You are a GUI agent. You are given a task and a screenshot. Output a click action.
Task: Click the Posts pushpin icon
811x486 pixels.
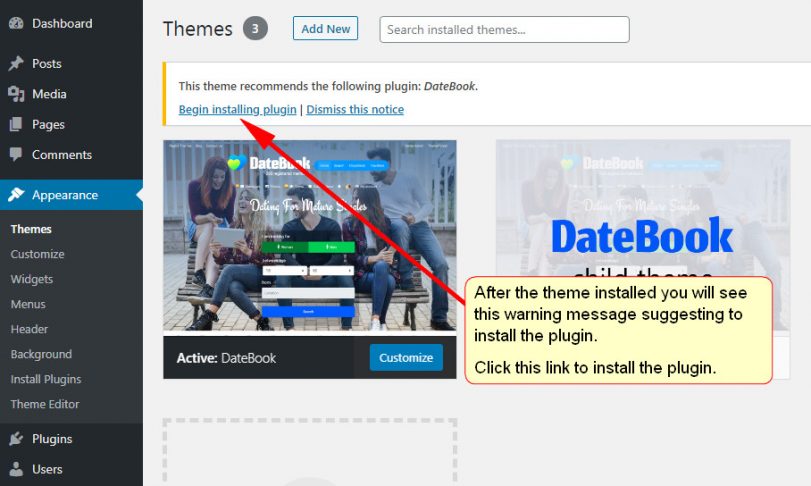(16, 63)
